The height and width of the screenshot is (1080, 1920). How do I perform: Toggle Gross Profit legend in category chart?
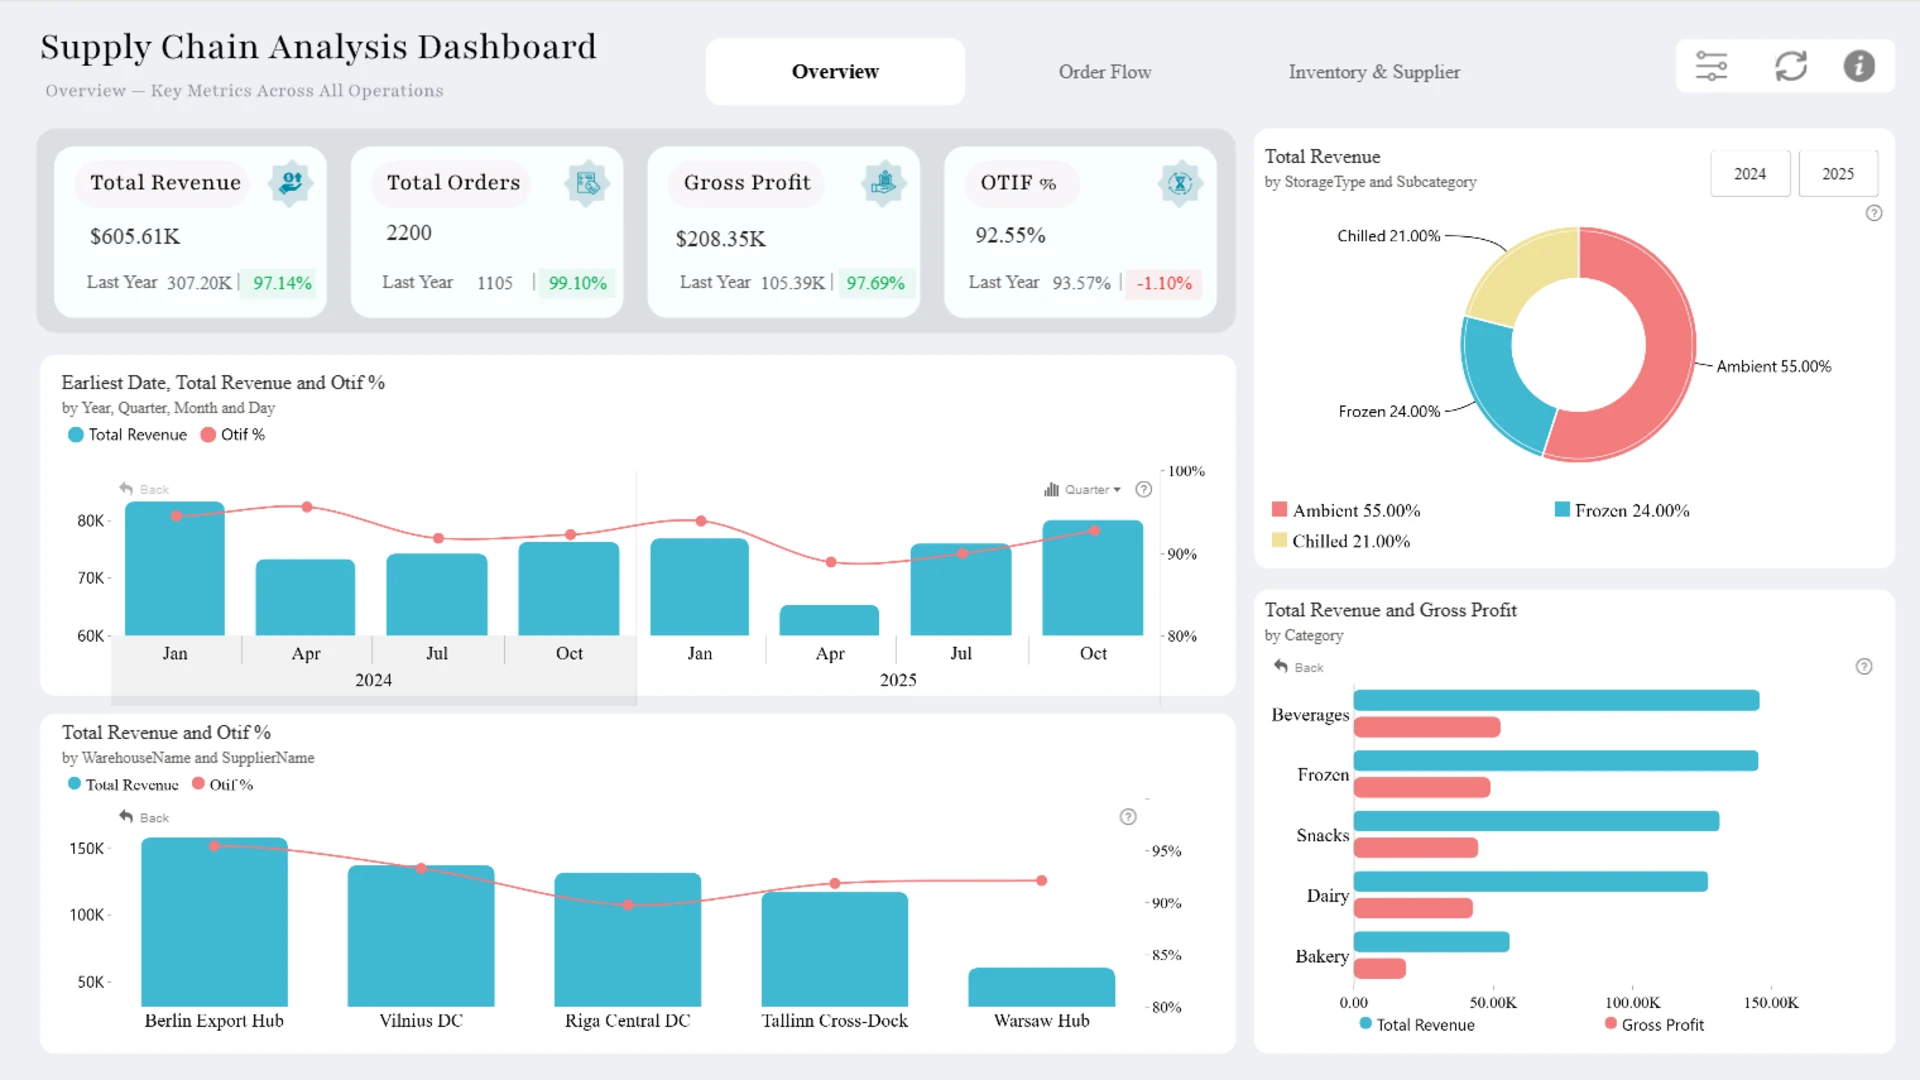(1654, 1025)
